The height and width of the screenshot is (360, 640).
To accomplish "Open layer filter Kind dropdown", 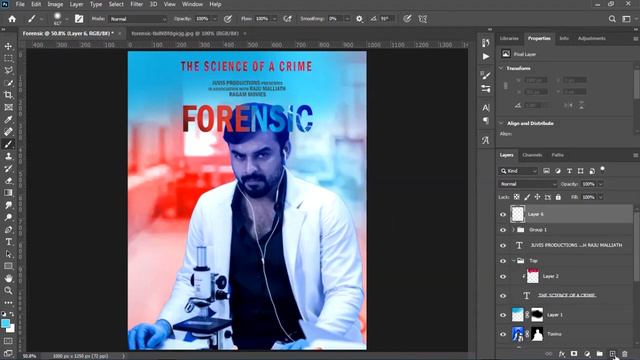I will [518, 171].
